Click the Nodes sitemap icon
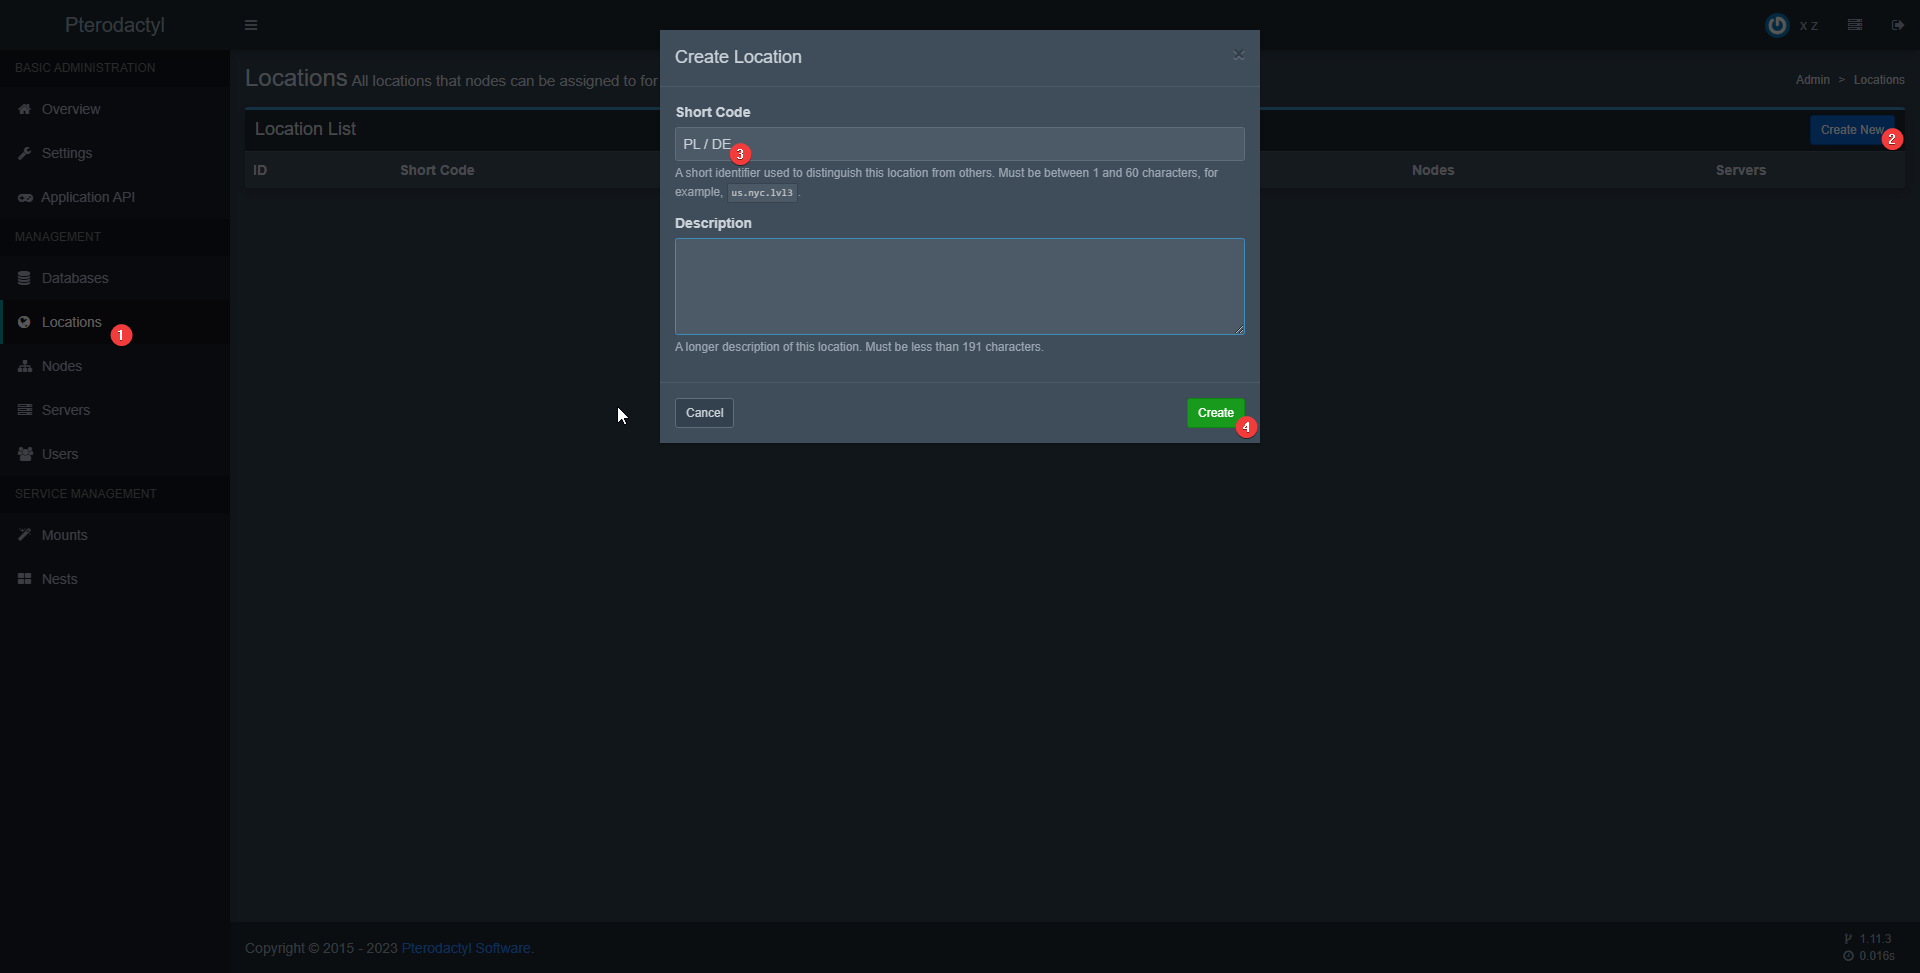The width and height of the screenshot is (1920, 973). tap(25, 366)
